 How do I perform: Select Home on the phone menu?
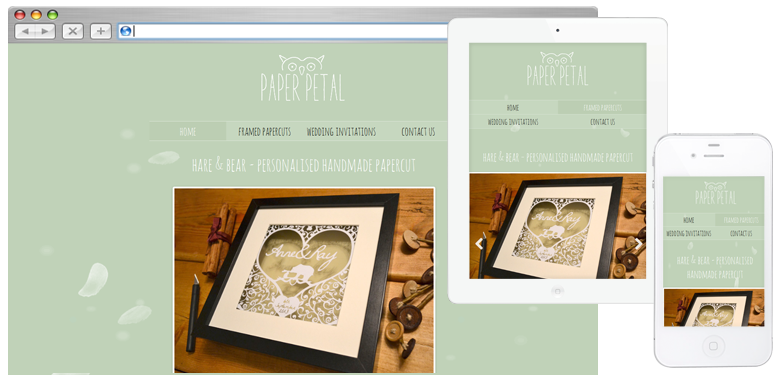pyautogui.click(x=688, y=220)
